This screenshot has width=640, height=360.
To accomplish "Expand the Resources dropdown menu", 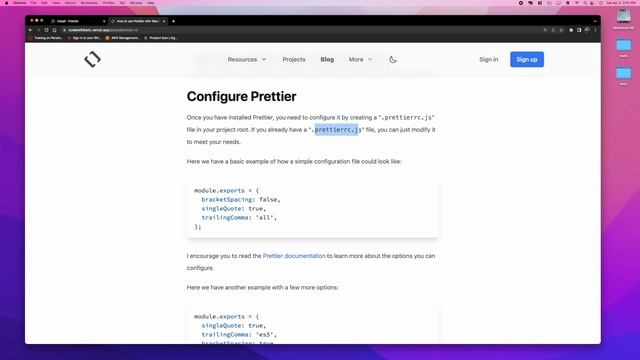I will click(247, 60).
